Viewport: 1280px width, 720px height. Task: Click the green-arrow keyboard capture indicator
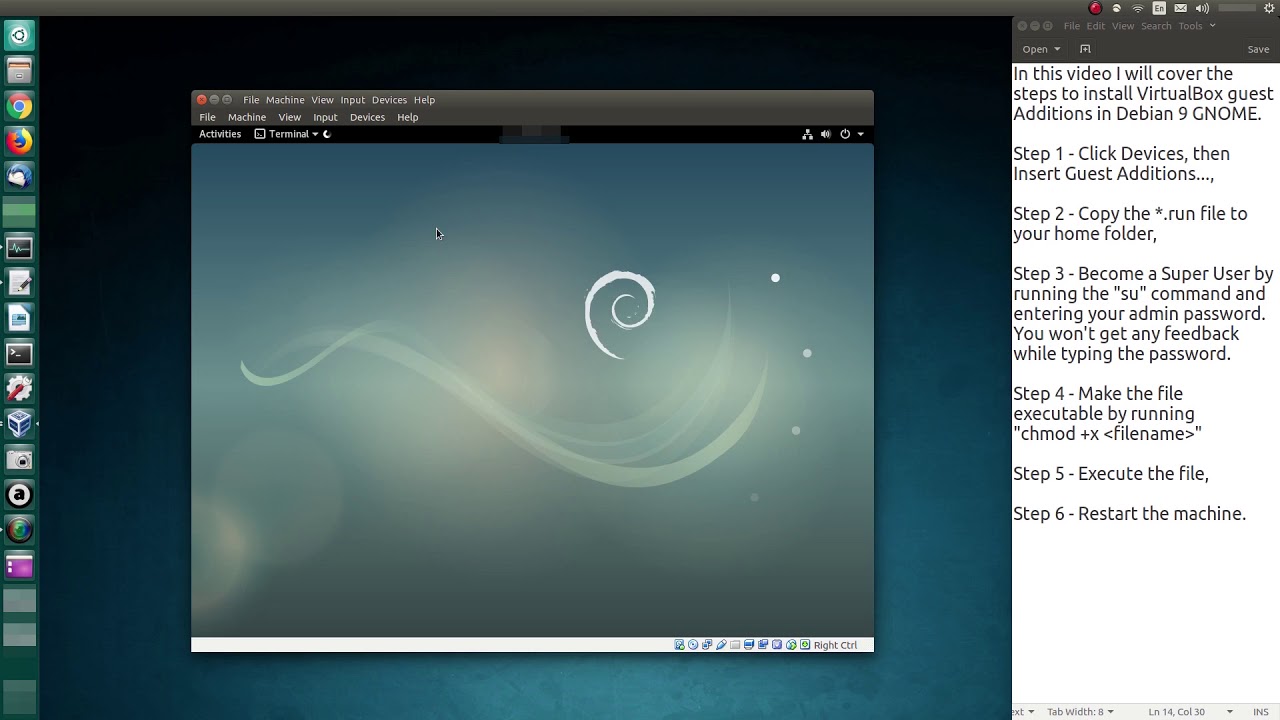(x=805, y=645)
